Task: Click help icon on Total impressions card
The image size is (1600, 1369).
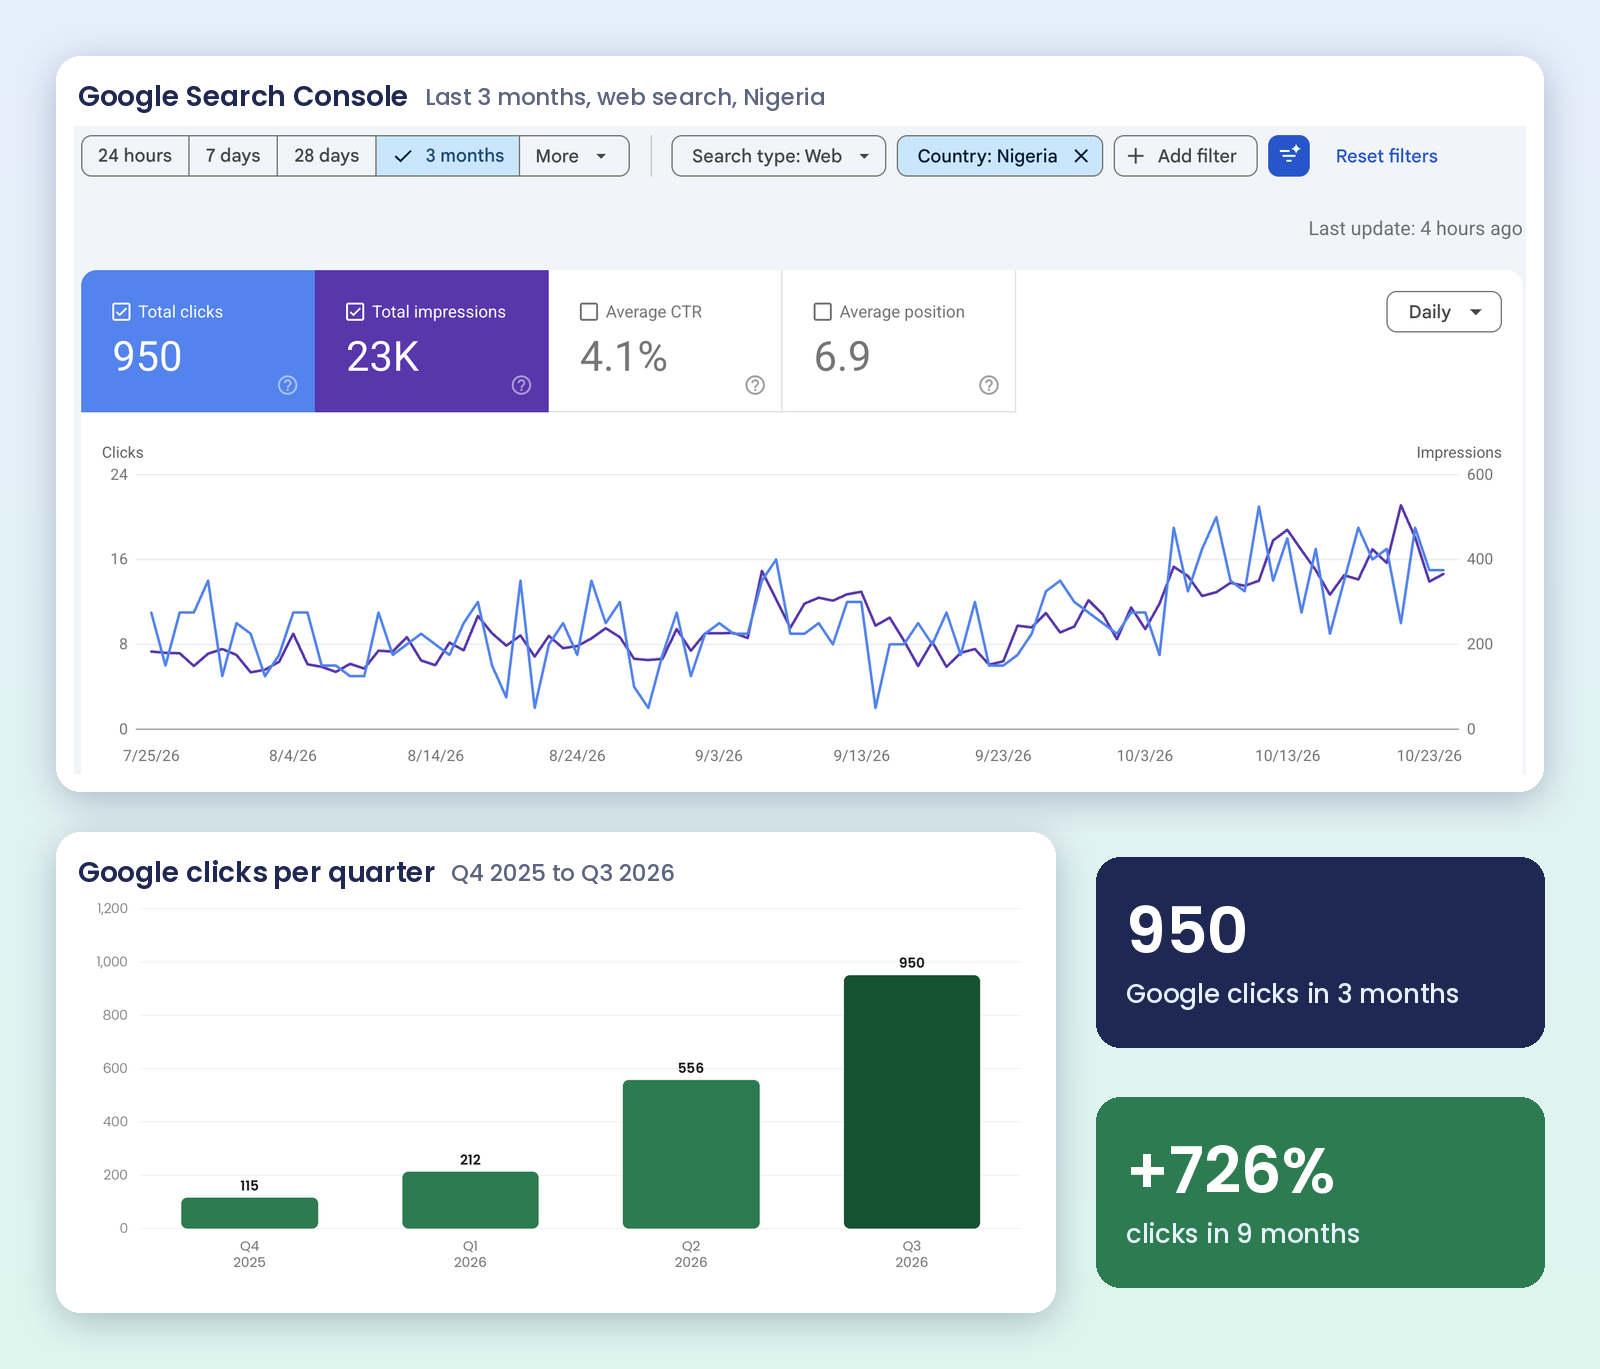Action: coord(521,385)
